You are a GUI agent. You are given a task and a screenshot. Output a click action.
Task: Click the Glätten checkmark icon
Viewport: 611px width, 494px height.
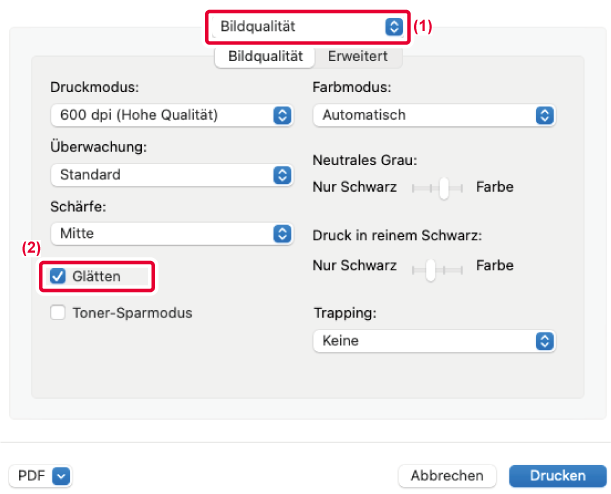pyautogui.click(x=58, y=276)
